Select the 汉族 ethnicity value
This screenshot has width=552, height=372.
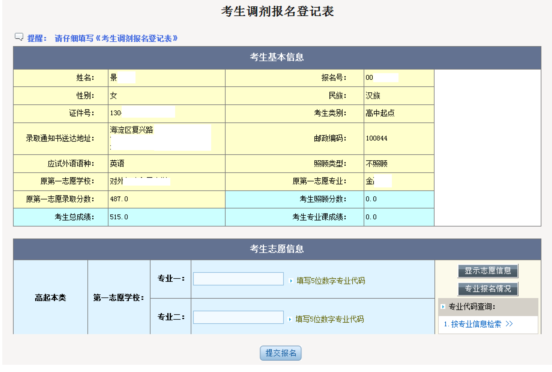click(x=373, y=96)
